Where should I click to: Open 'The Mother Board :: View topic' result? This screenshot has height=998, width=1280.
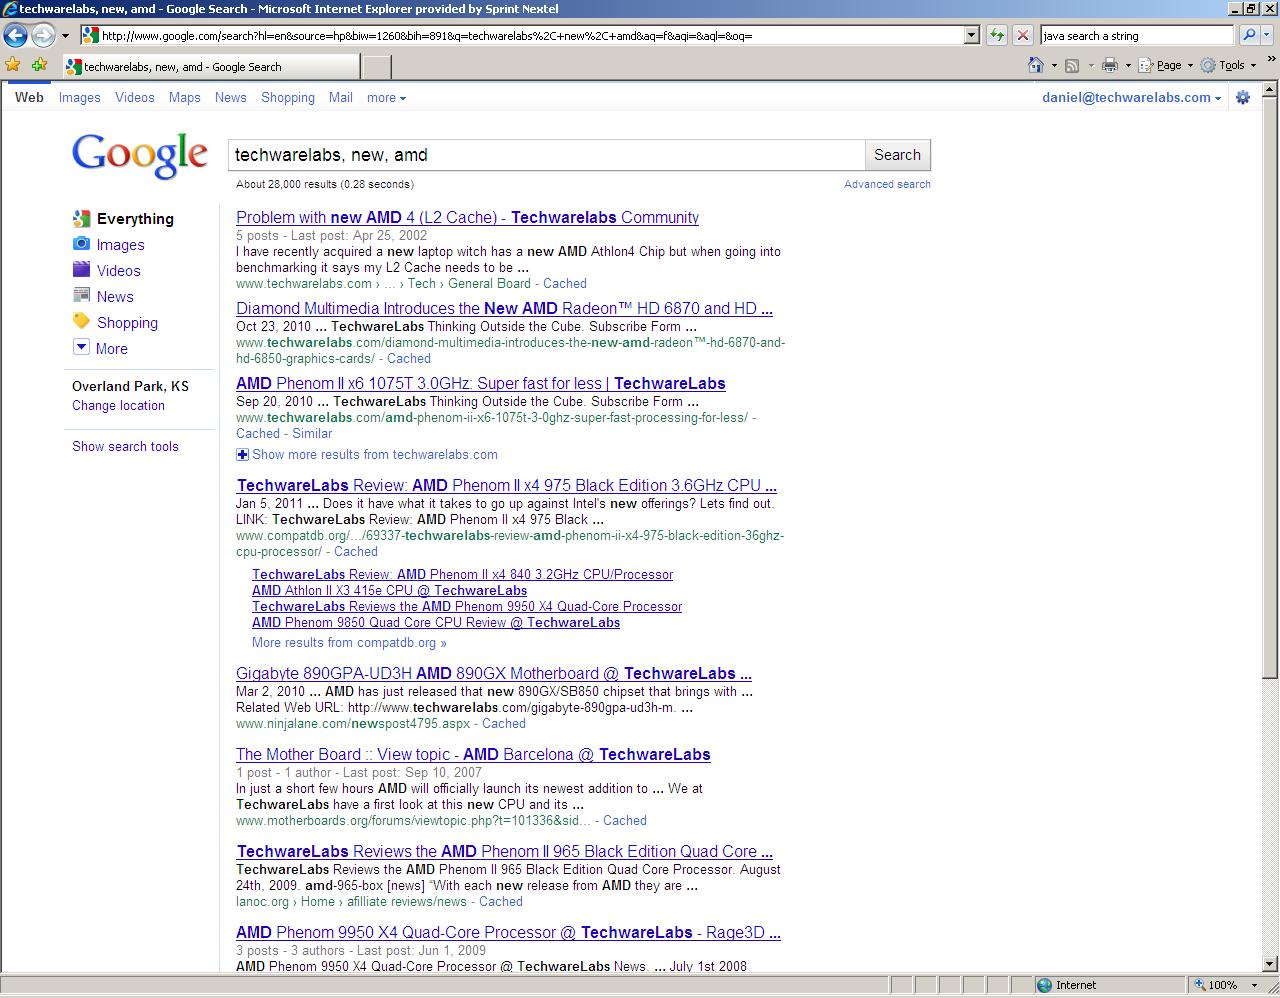click(x=473, y=755)
